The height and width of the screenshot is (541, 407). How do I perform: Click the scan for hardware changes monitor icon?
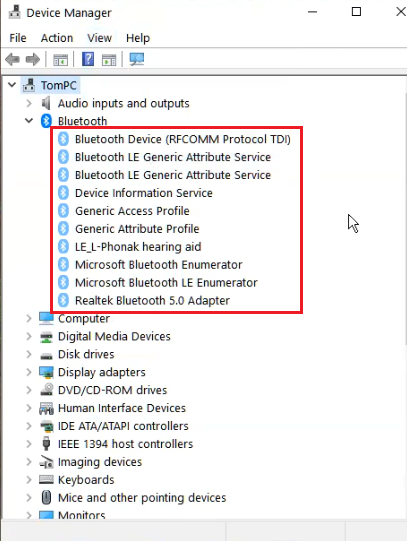[x=137, y=59]
